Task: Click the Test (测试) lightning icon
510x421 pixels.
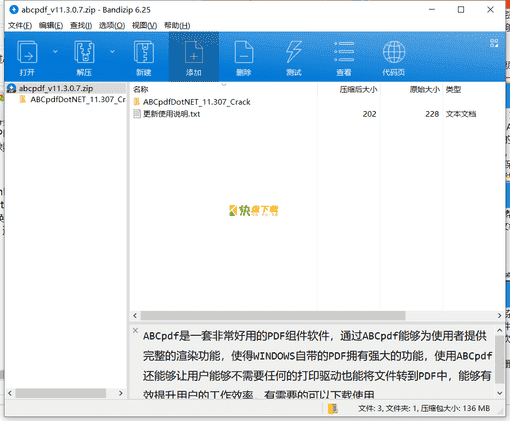Action: coord(294,52)
